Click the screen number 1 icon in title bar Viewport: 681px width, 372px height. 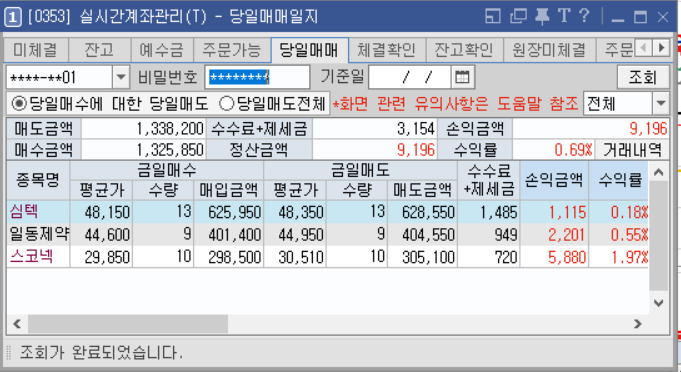tap(13, 18)
